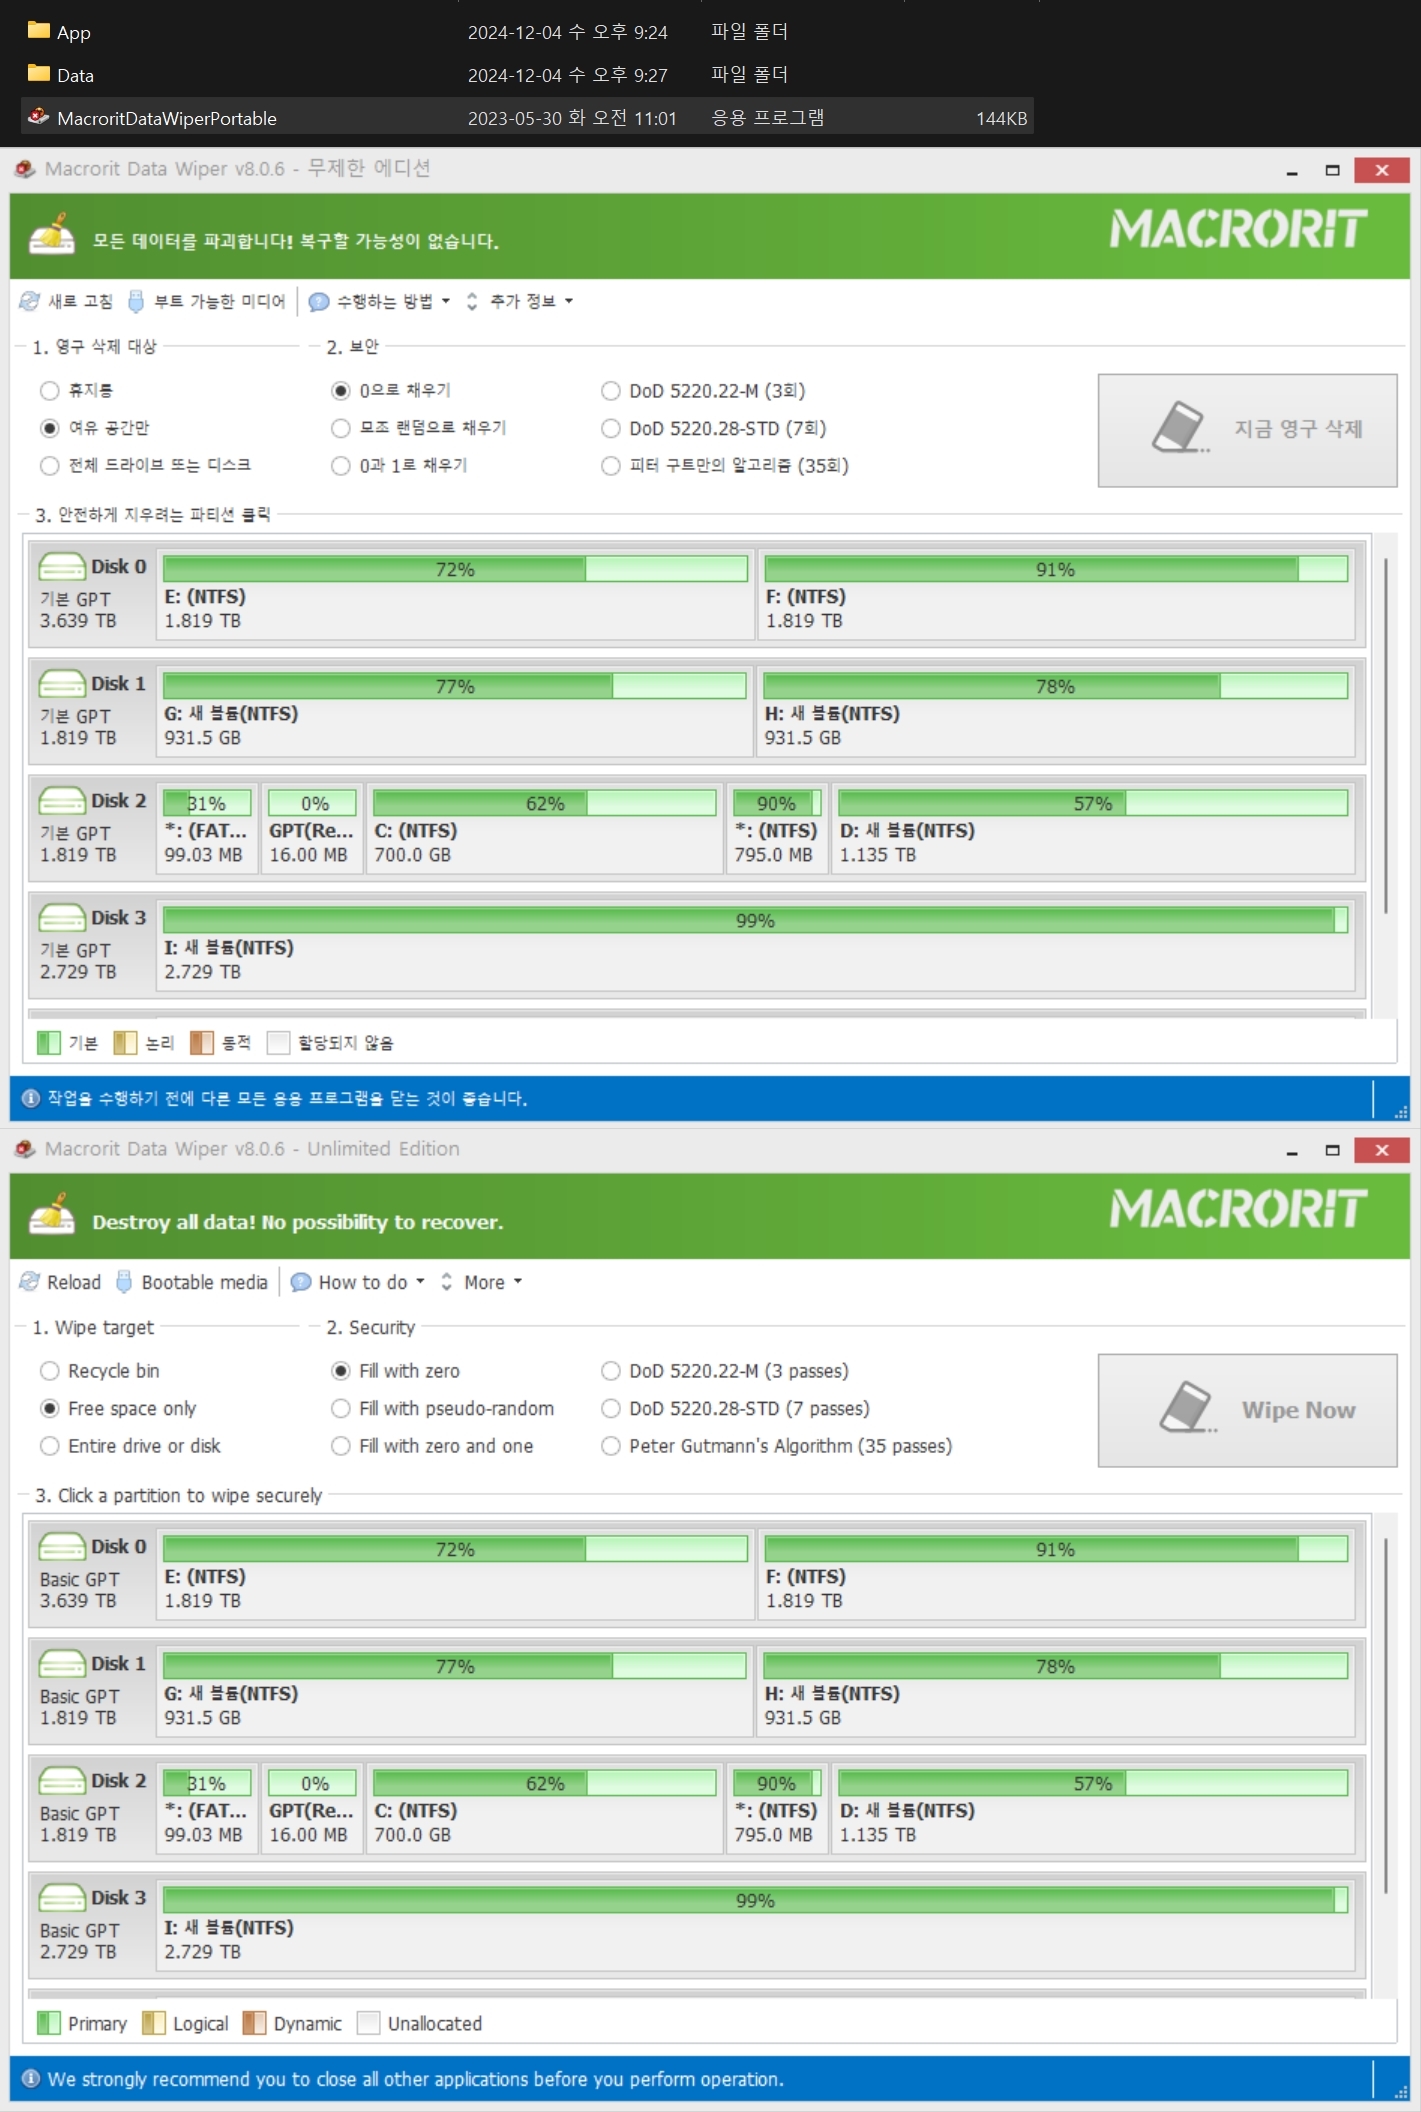This screenshot has width=1421, height=2112.
Task: Click 지금 영구 삭제 button
Action: pos(1247,430)
